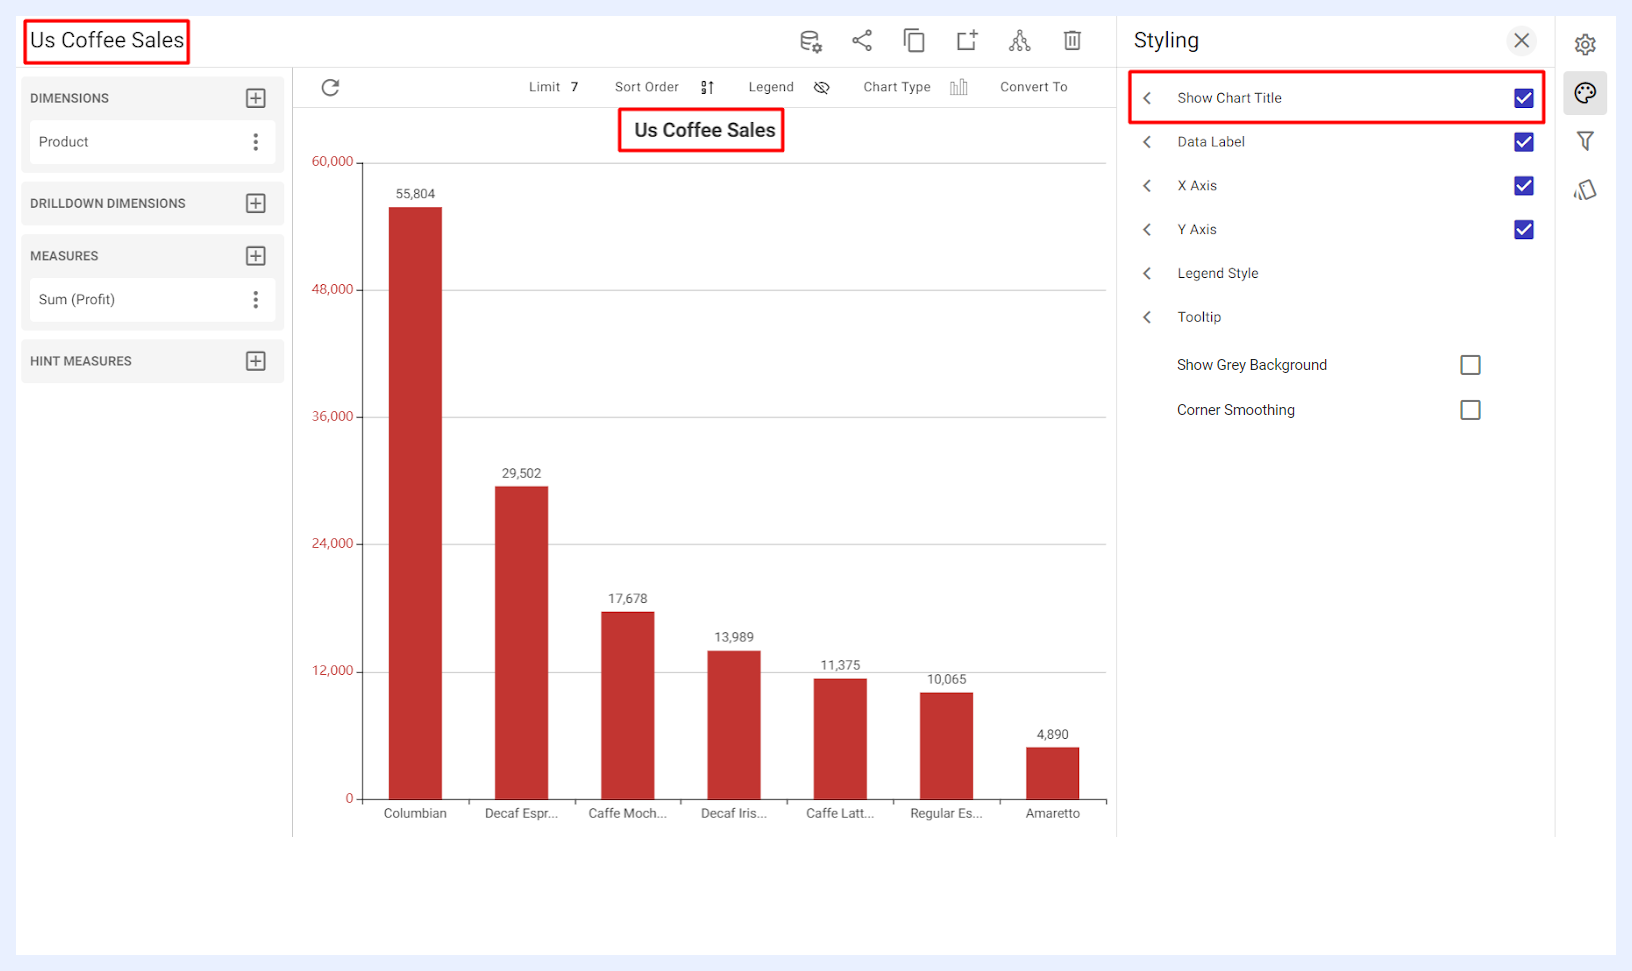Click the export chart icon

[x=967, y=40]
